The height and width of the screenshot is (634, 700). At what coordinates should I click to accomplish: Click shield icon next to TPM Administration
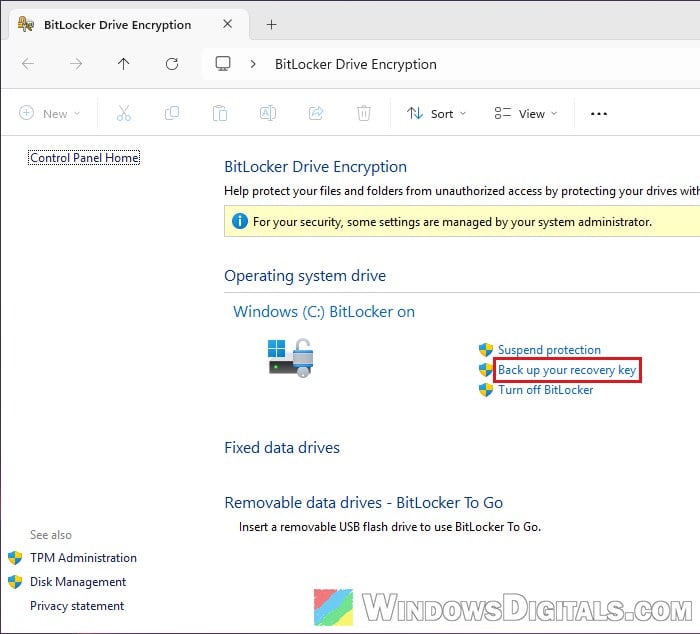click(x=15, y=558)
